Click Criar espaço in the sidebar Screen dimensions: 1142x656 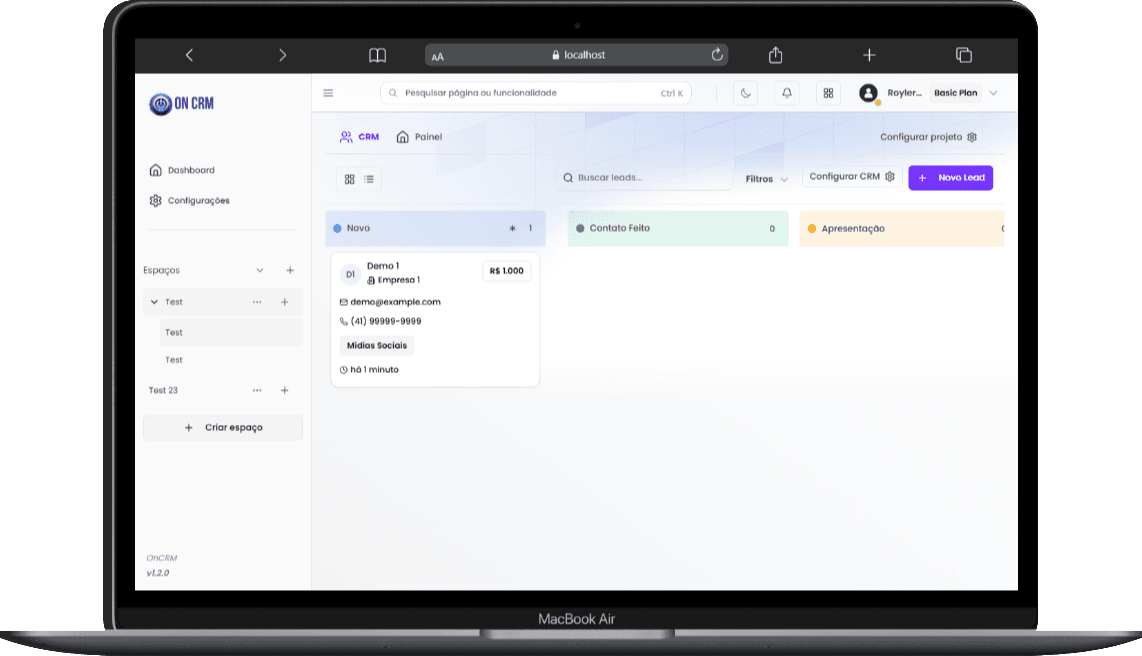(222, 427)
